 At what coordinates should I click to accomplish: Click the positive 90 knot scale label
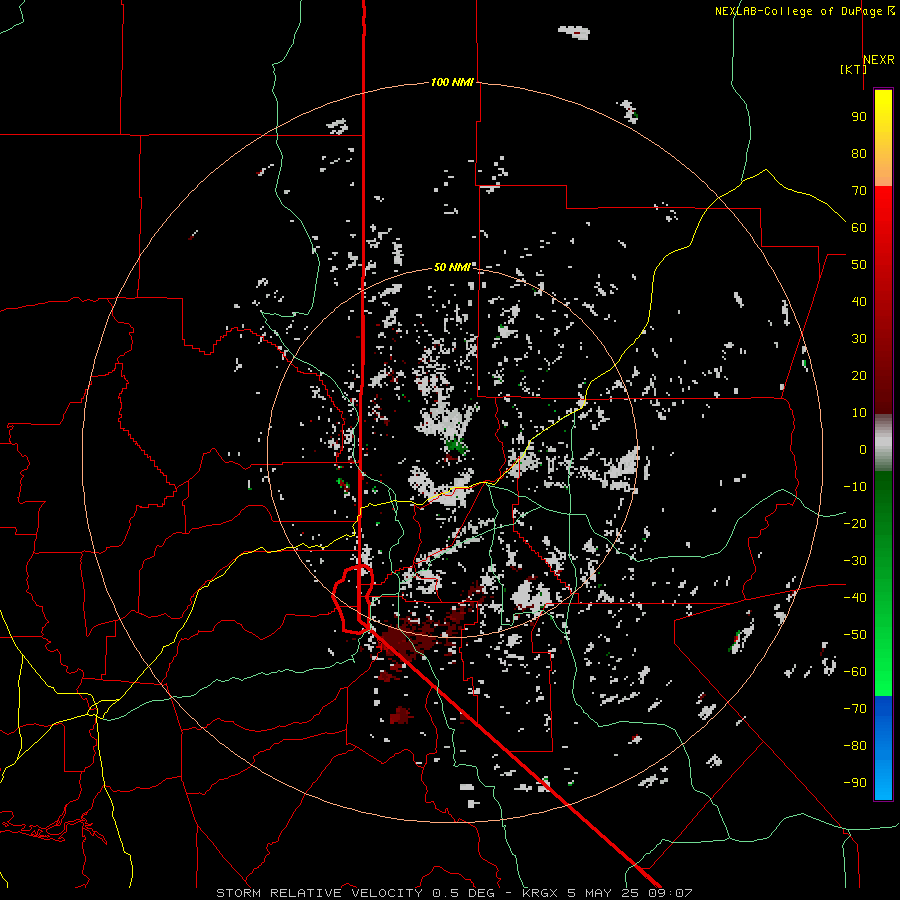859,117
